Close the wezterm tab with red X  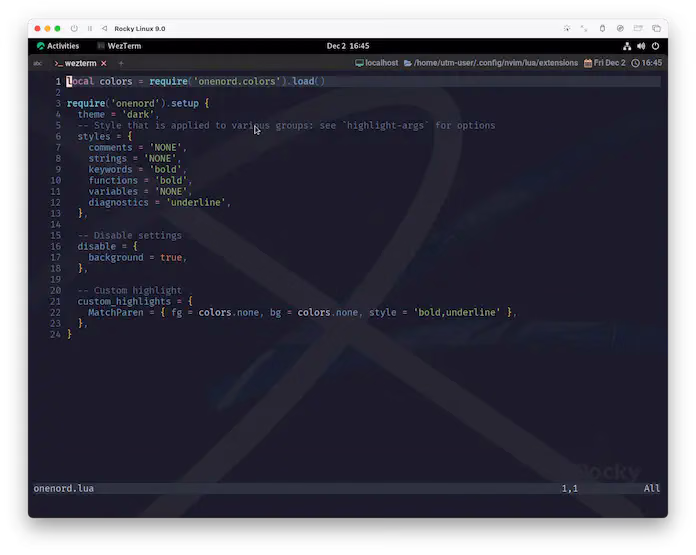point(103,63)
